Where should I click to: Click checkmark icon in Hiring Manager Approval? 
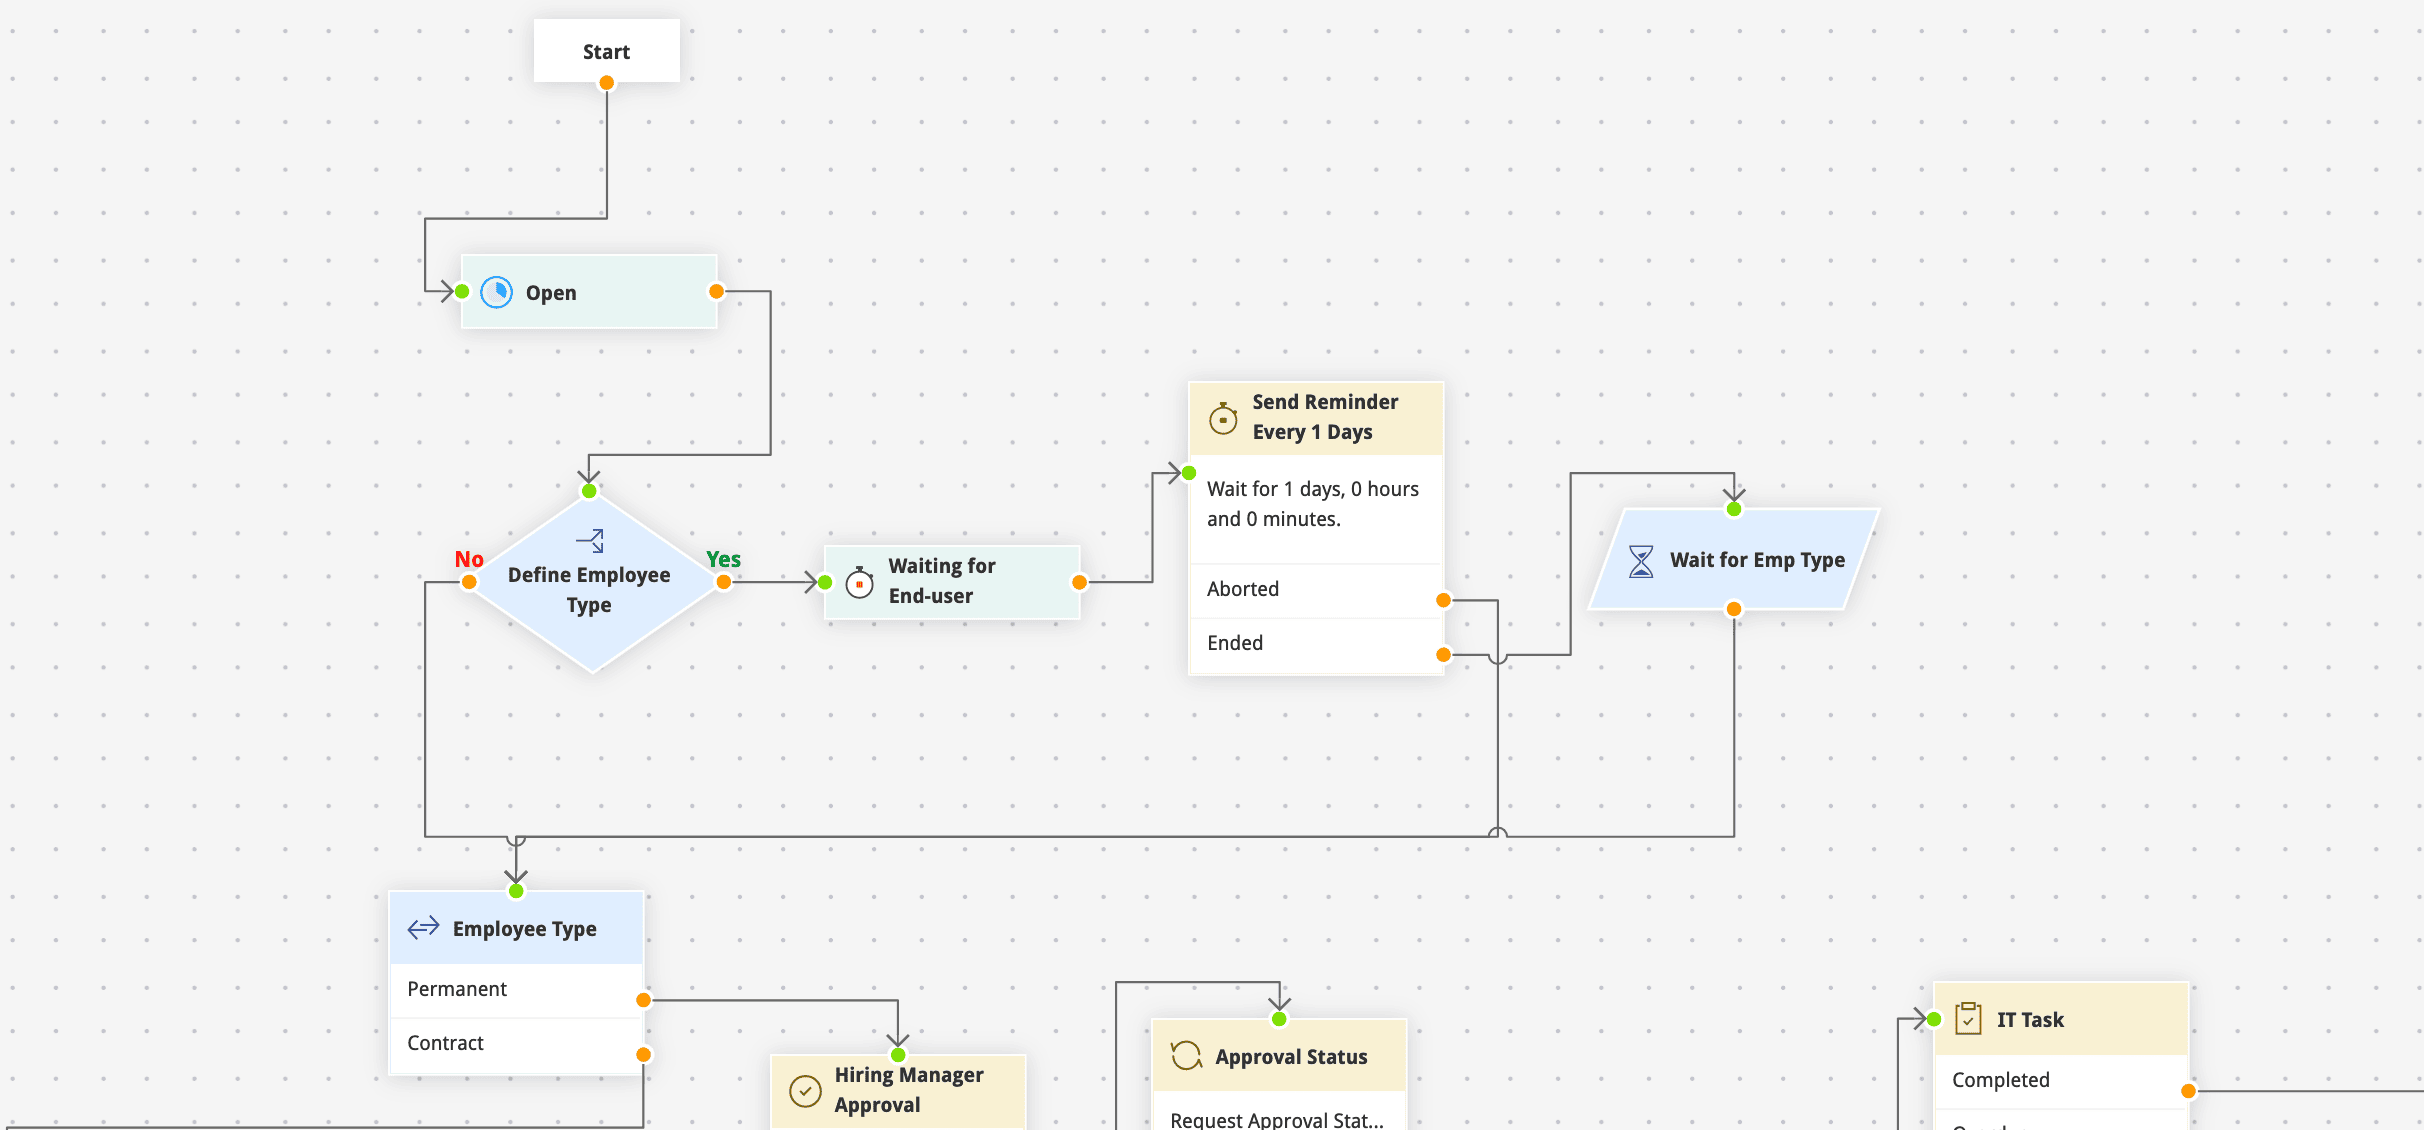pos(805,1090)
